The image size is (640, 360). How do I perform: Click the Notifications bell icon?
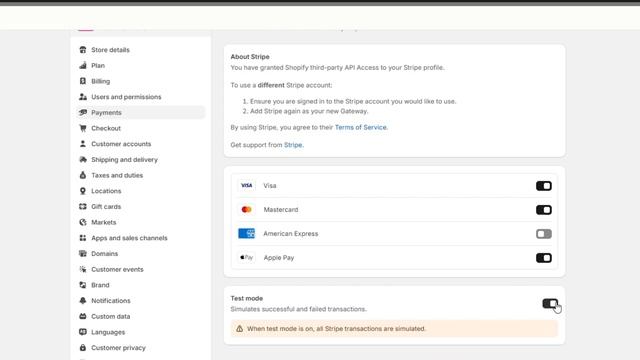(x=83, y=301)
